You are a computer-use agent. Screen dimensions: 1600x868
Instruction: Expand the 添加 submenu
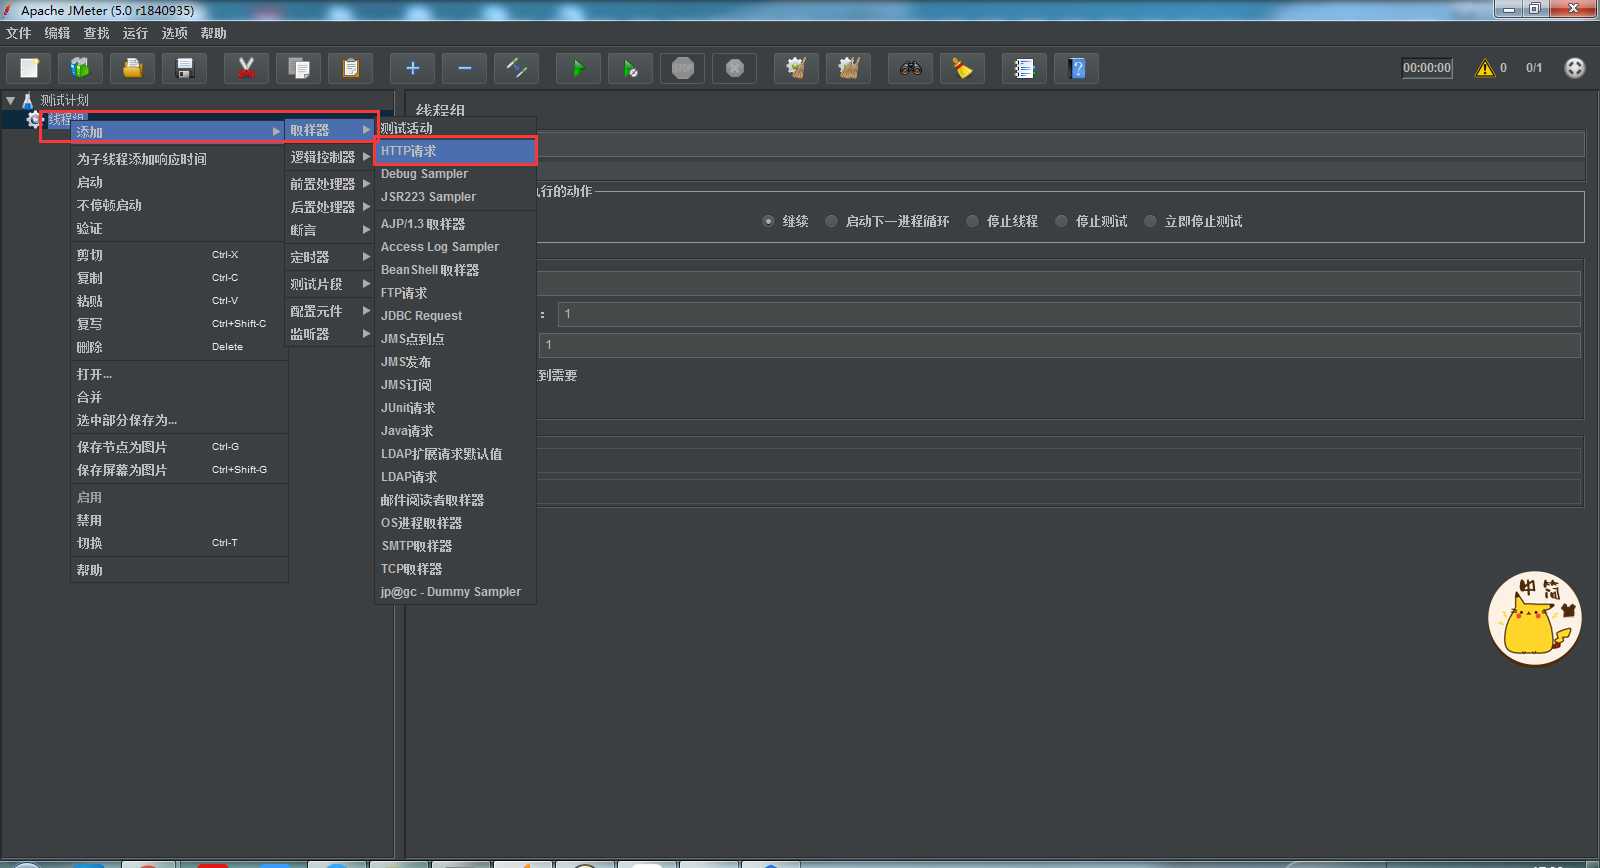pos(179,132)
